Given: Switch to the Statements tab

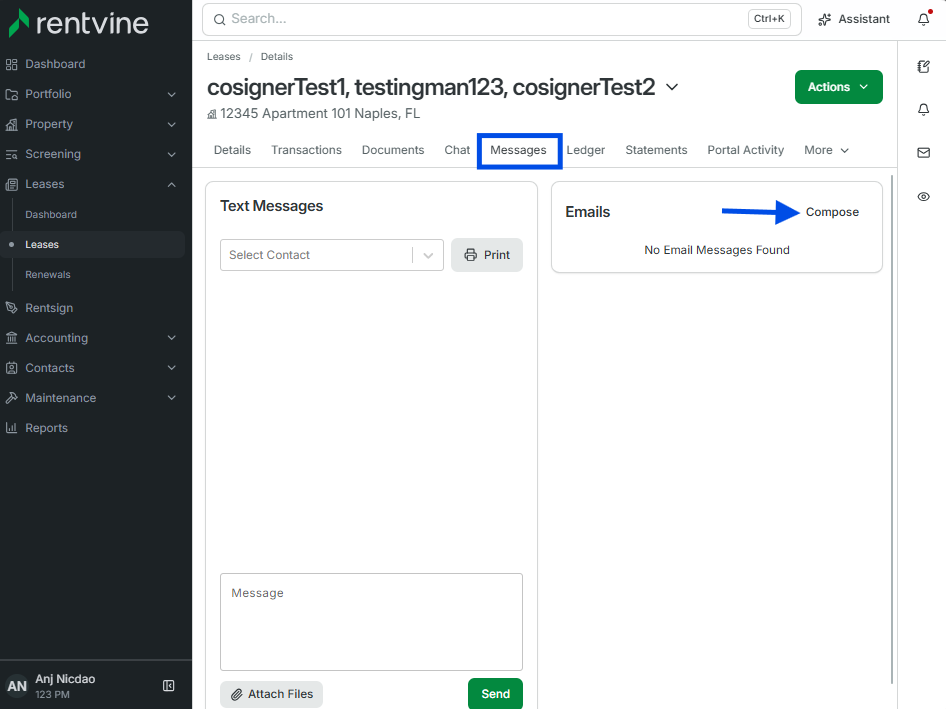Looking at the screenshot, I should [x=656, y=150].
